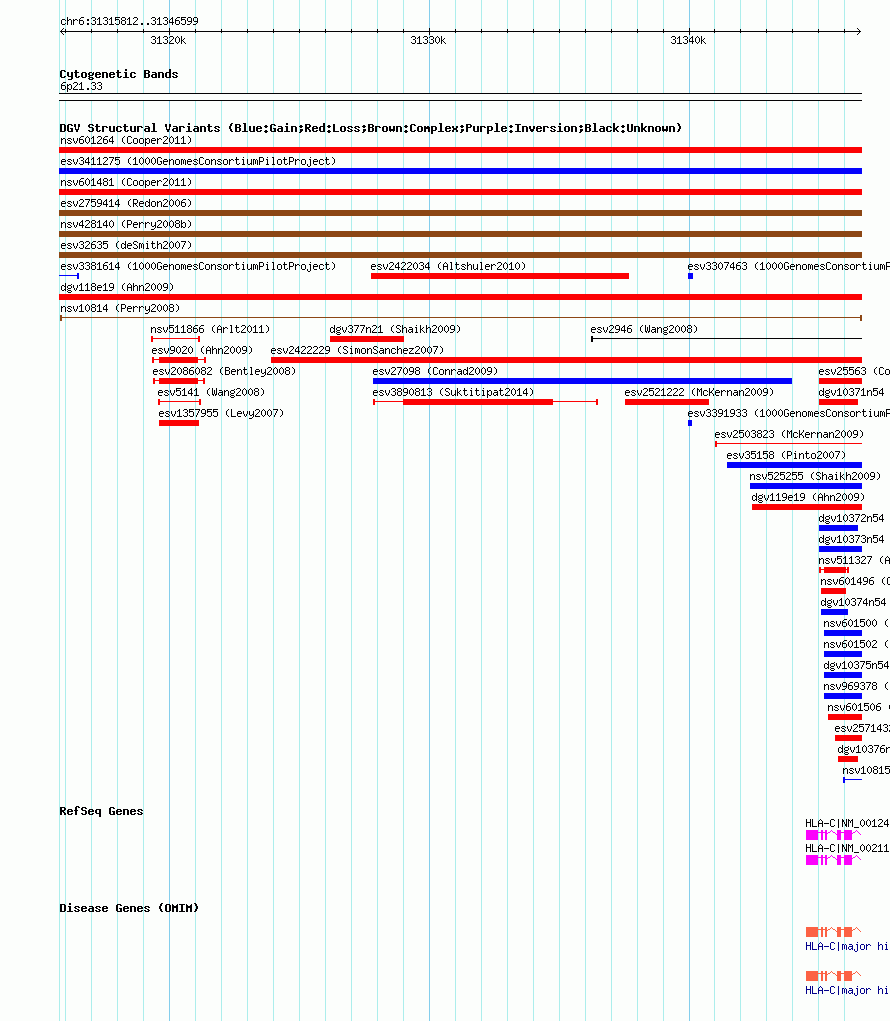Viewport: 890px width, 1021px height.
Task: Click the esv2759414 (Redon2006) label
Action: [126, 203]
